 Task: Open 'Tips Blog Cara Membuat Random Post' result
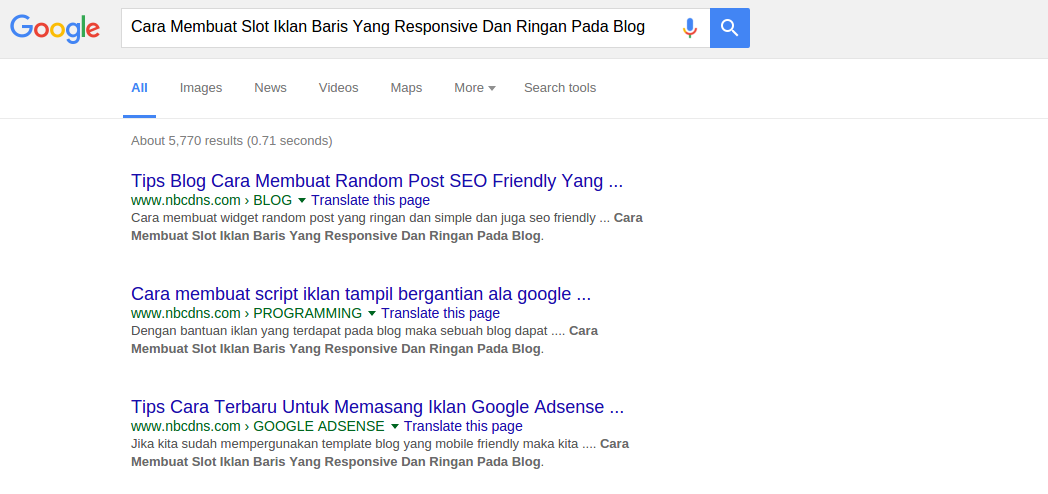(x=377, y=181)
